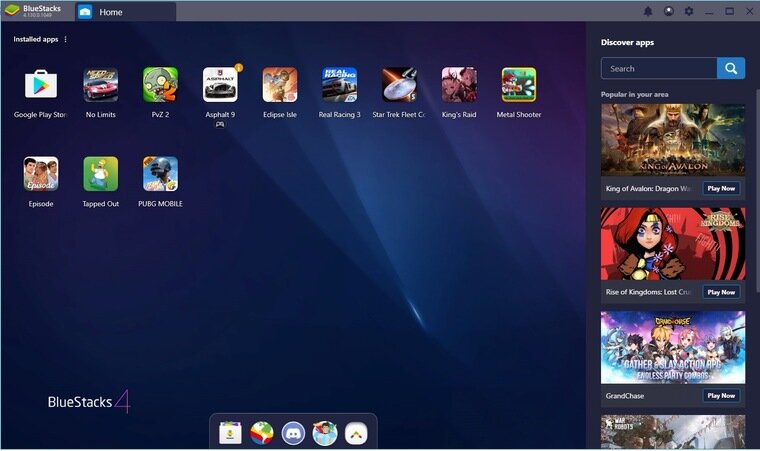Click the Installed apps label
Screen dimensions: 760x451
[36, 39]
